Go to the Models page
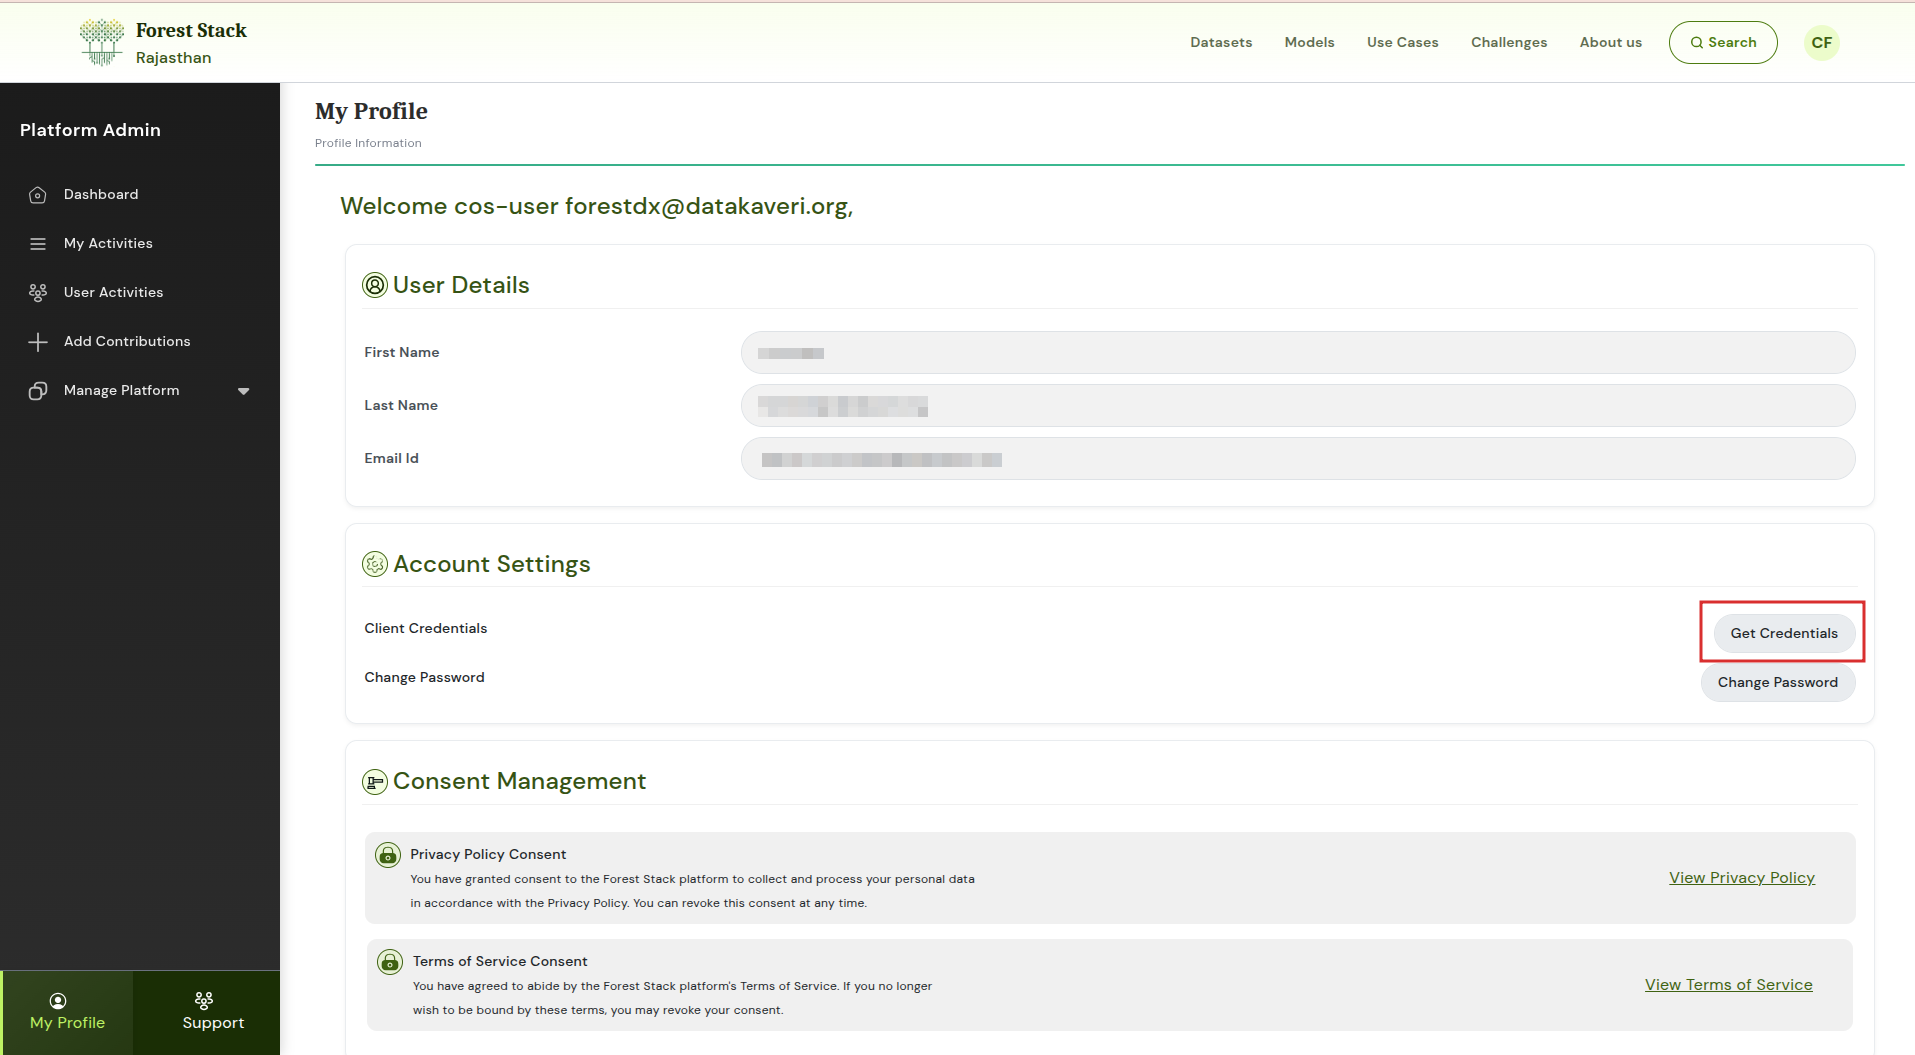This screenshot has width=1915, height=1055. click(x=1309, y=43)
